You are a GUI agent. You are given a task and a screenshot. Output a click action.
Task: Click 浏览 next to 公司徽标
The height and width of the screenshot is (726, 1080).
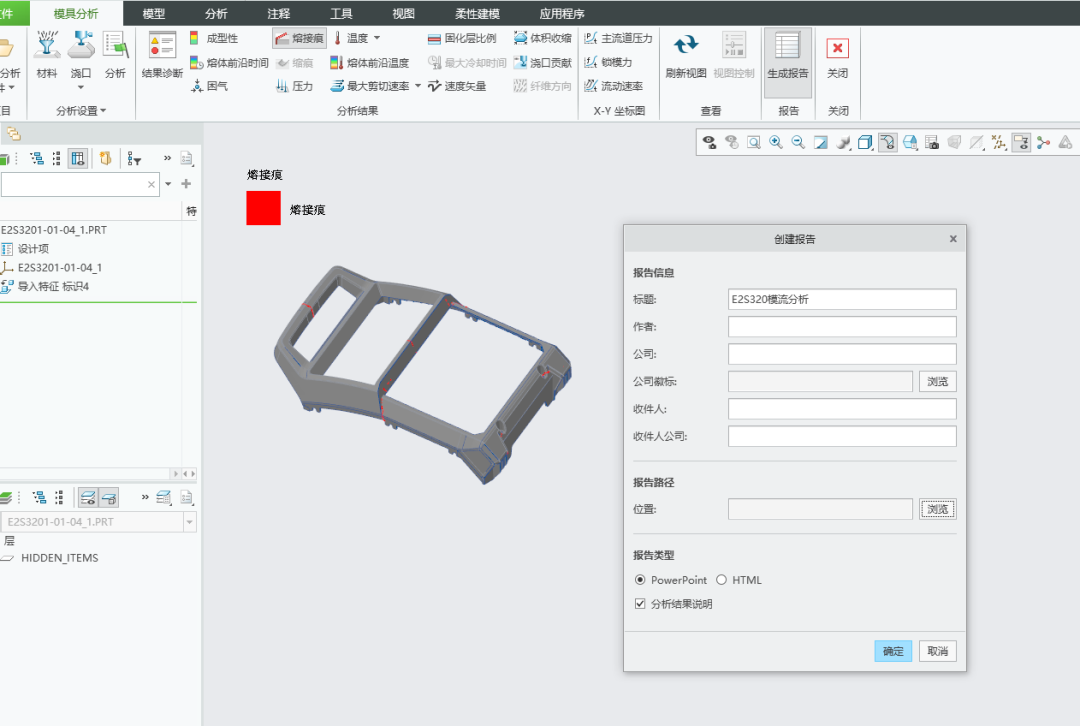(x=937, y=382)
